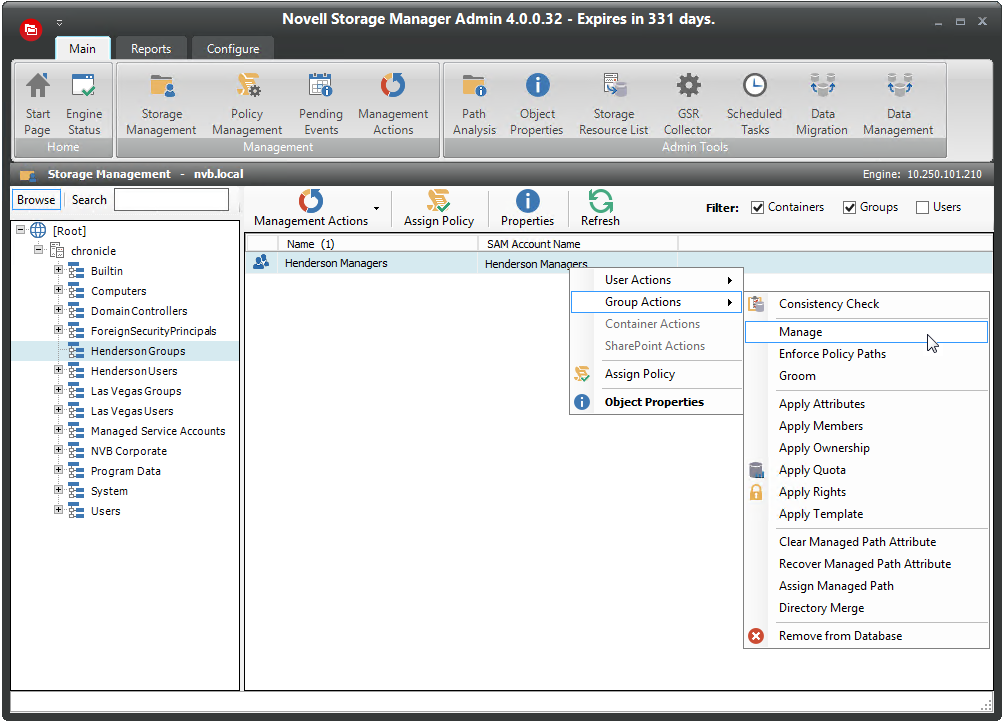The image size is (1005, 723).
Task: Toggle the Groups filter checkbox
Action: 849,208
